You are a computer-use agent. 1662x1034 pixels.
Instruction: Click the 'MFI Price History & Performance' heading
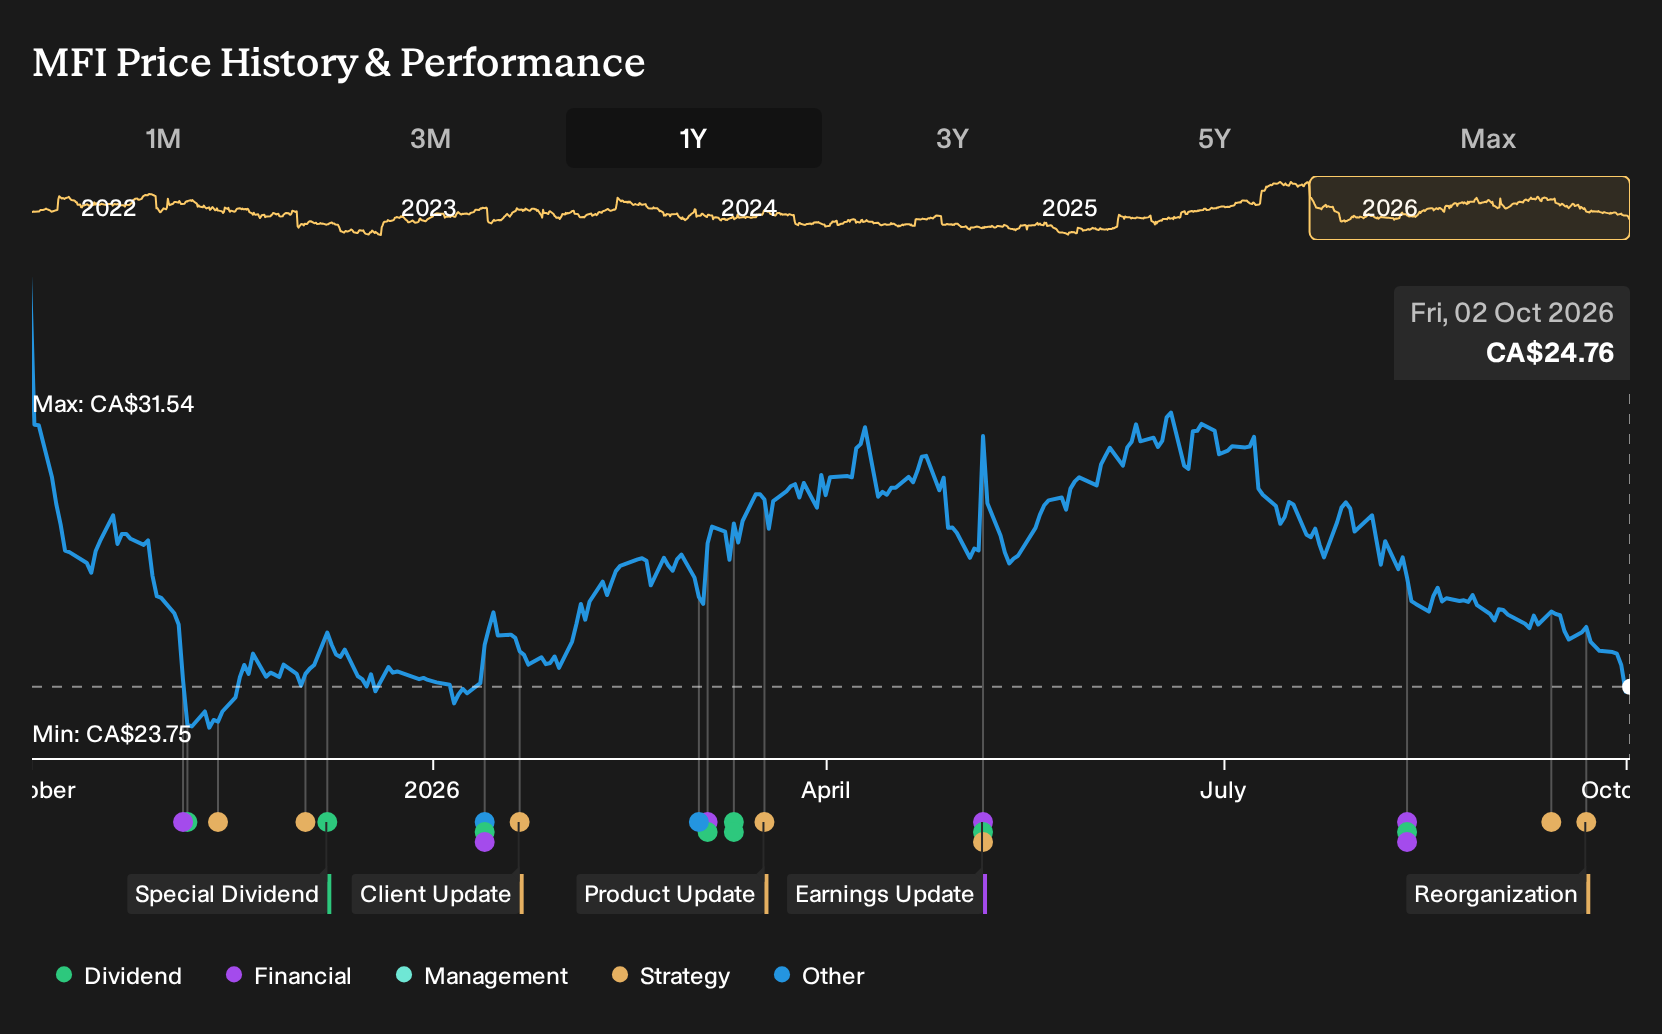(x=339, y=62)
